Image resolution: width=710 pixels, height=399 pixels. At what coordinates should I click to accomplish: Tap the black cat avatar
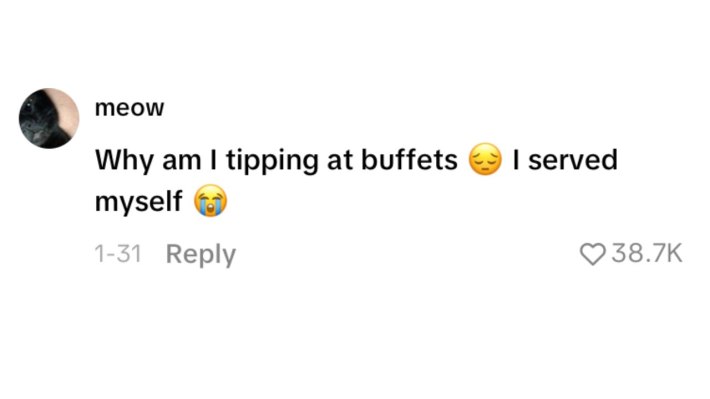(x=49, y=118)
